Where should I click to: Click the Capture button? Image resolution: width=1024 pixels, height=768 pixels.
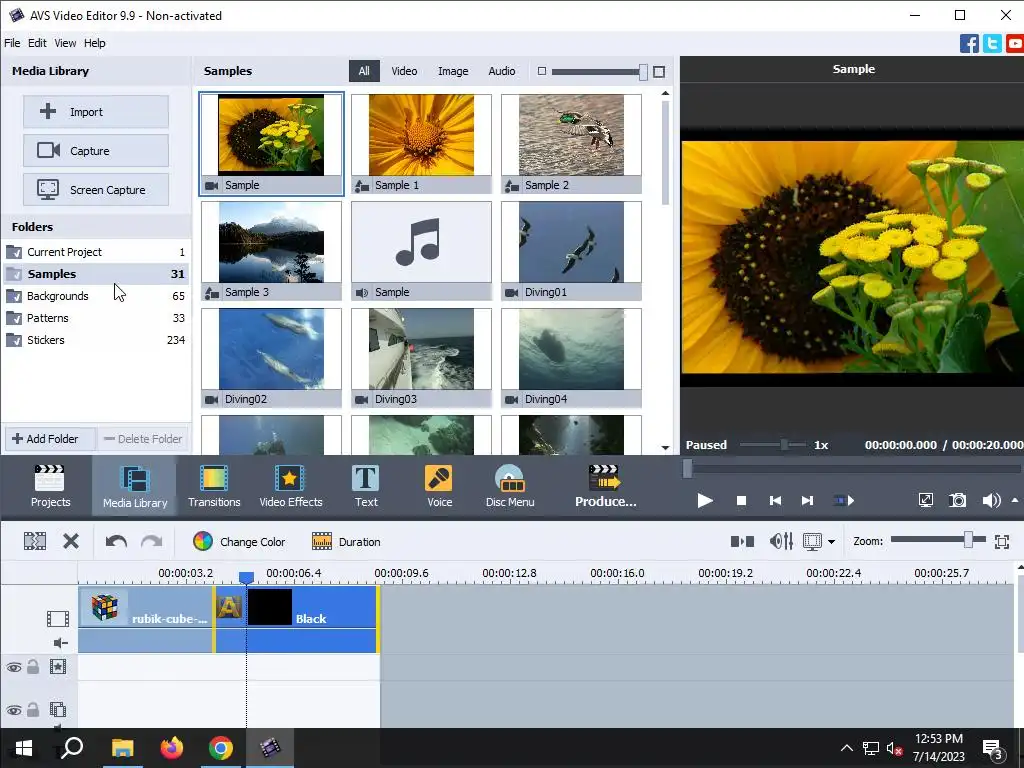(x=96, y=151)
